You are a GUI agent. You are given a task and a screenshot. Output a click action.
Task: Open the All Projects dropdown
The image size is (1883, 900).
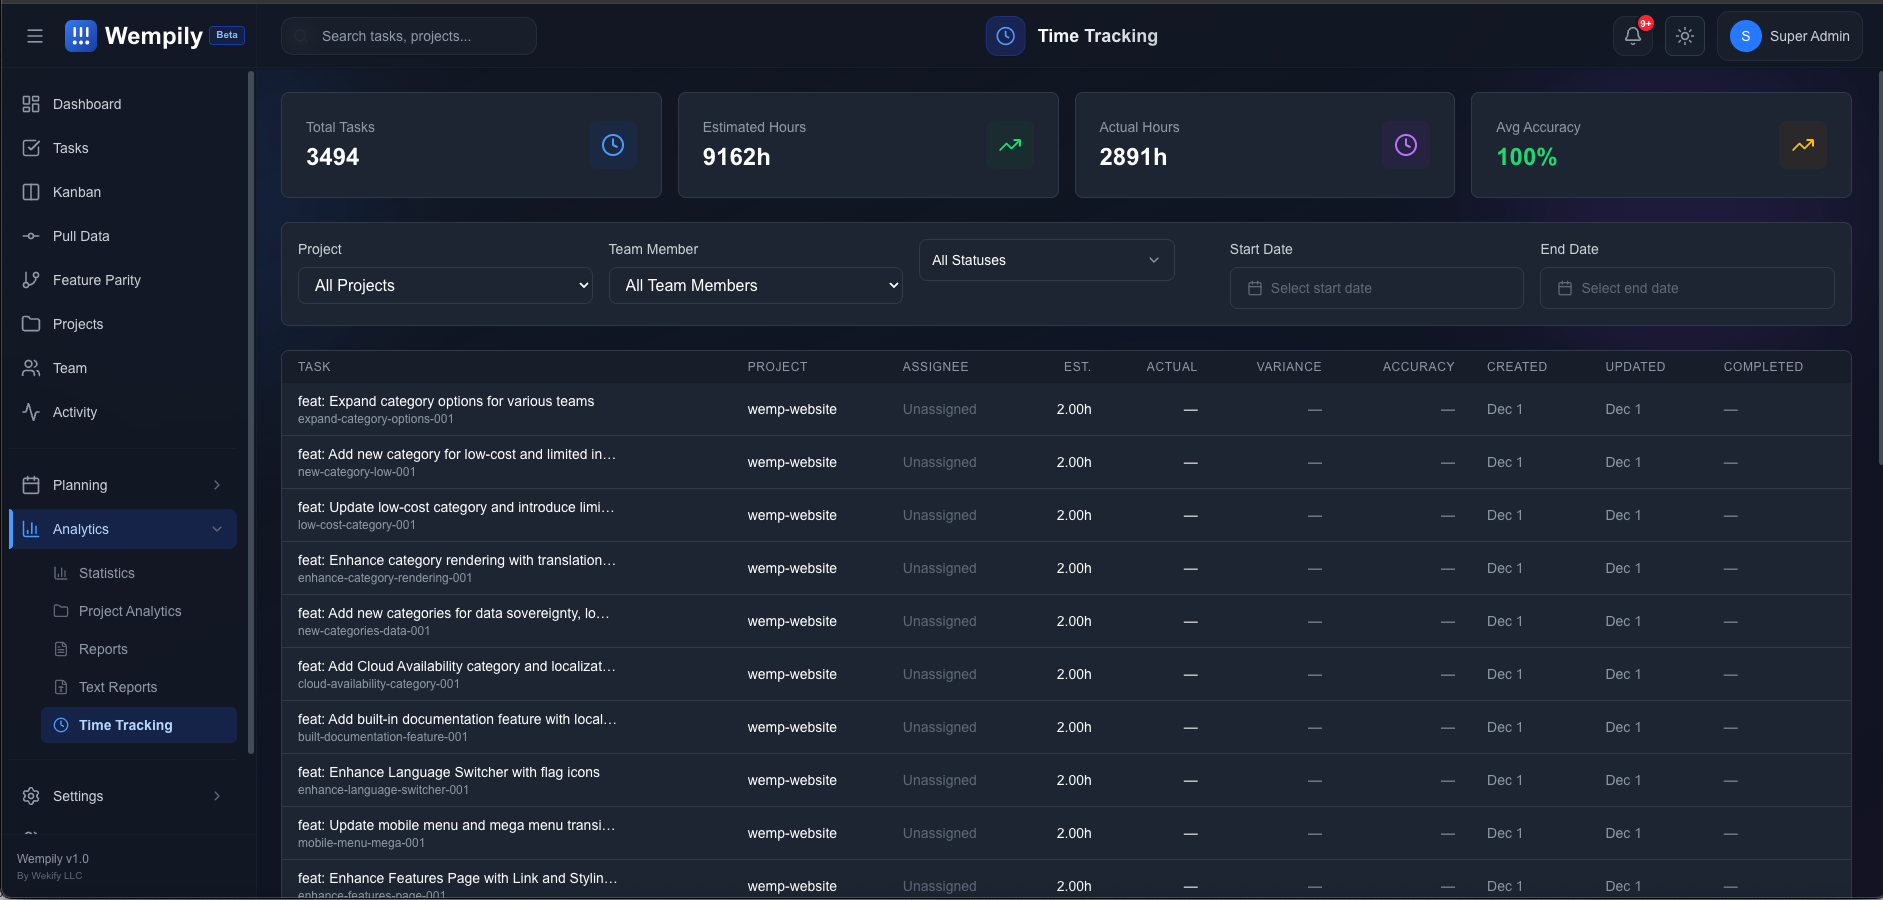(x=445, y=286)
